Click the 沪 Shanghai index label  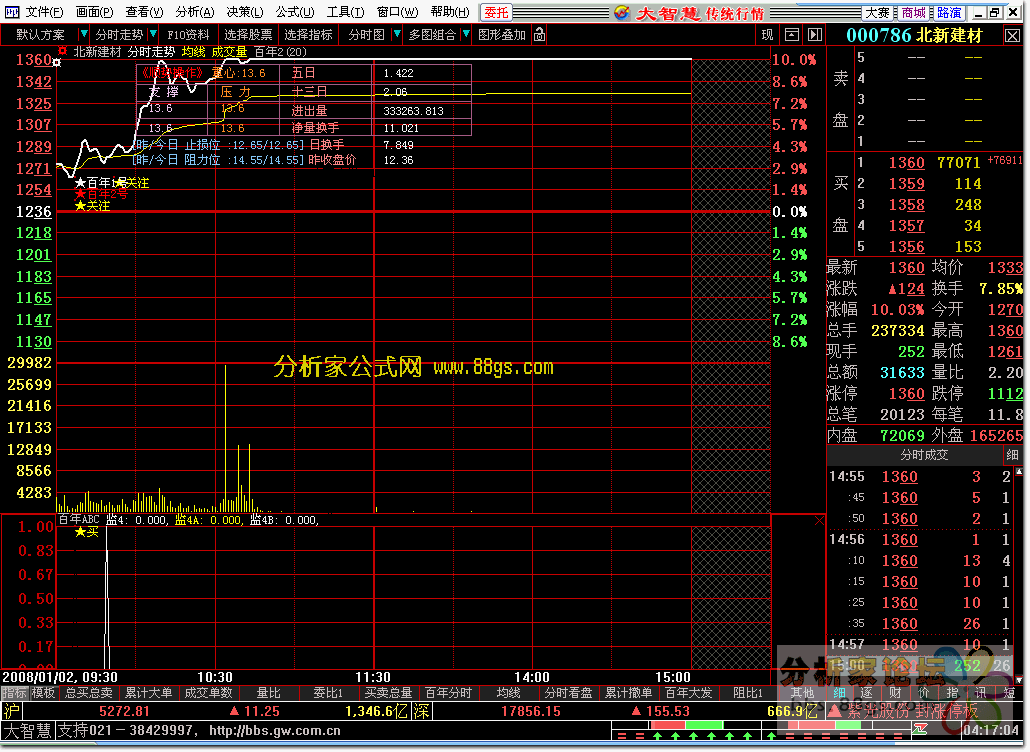click(12, 711)
